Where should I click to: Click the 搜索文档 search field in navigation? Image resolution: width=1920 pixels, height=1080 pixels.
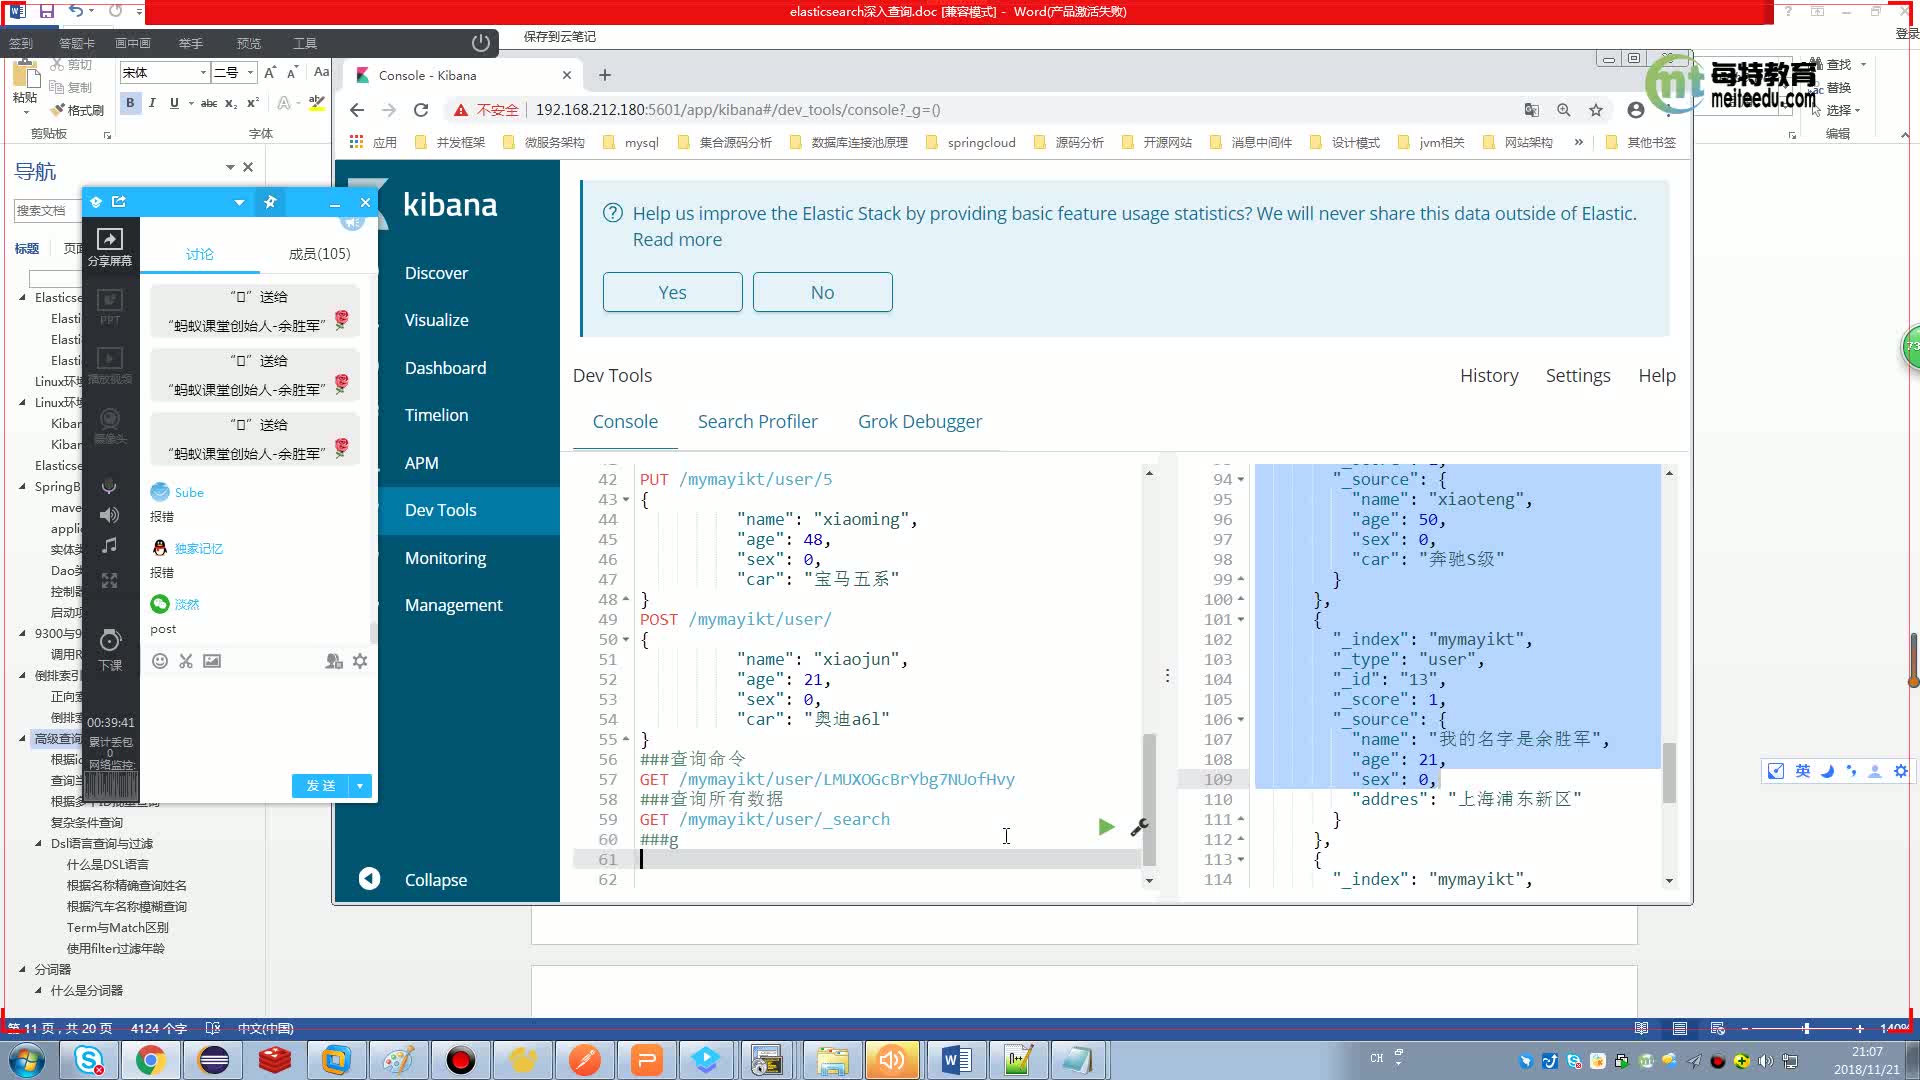pyautogui.click(x=47, y=210)
